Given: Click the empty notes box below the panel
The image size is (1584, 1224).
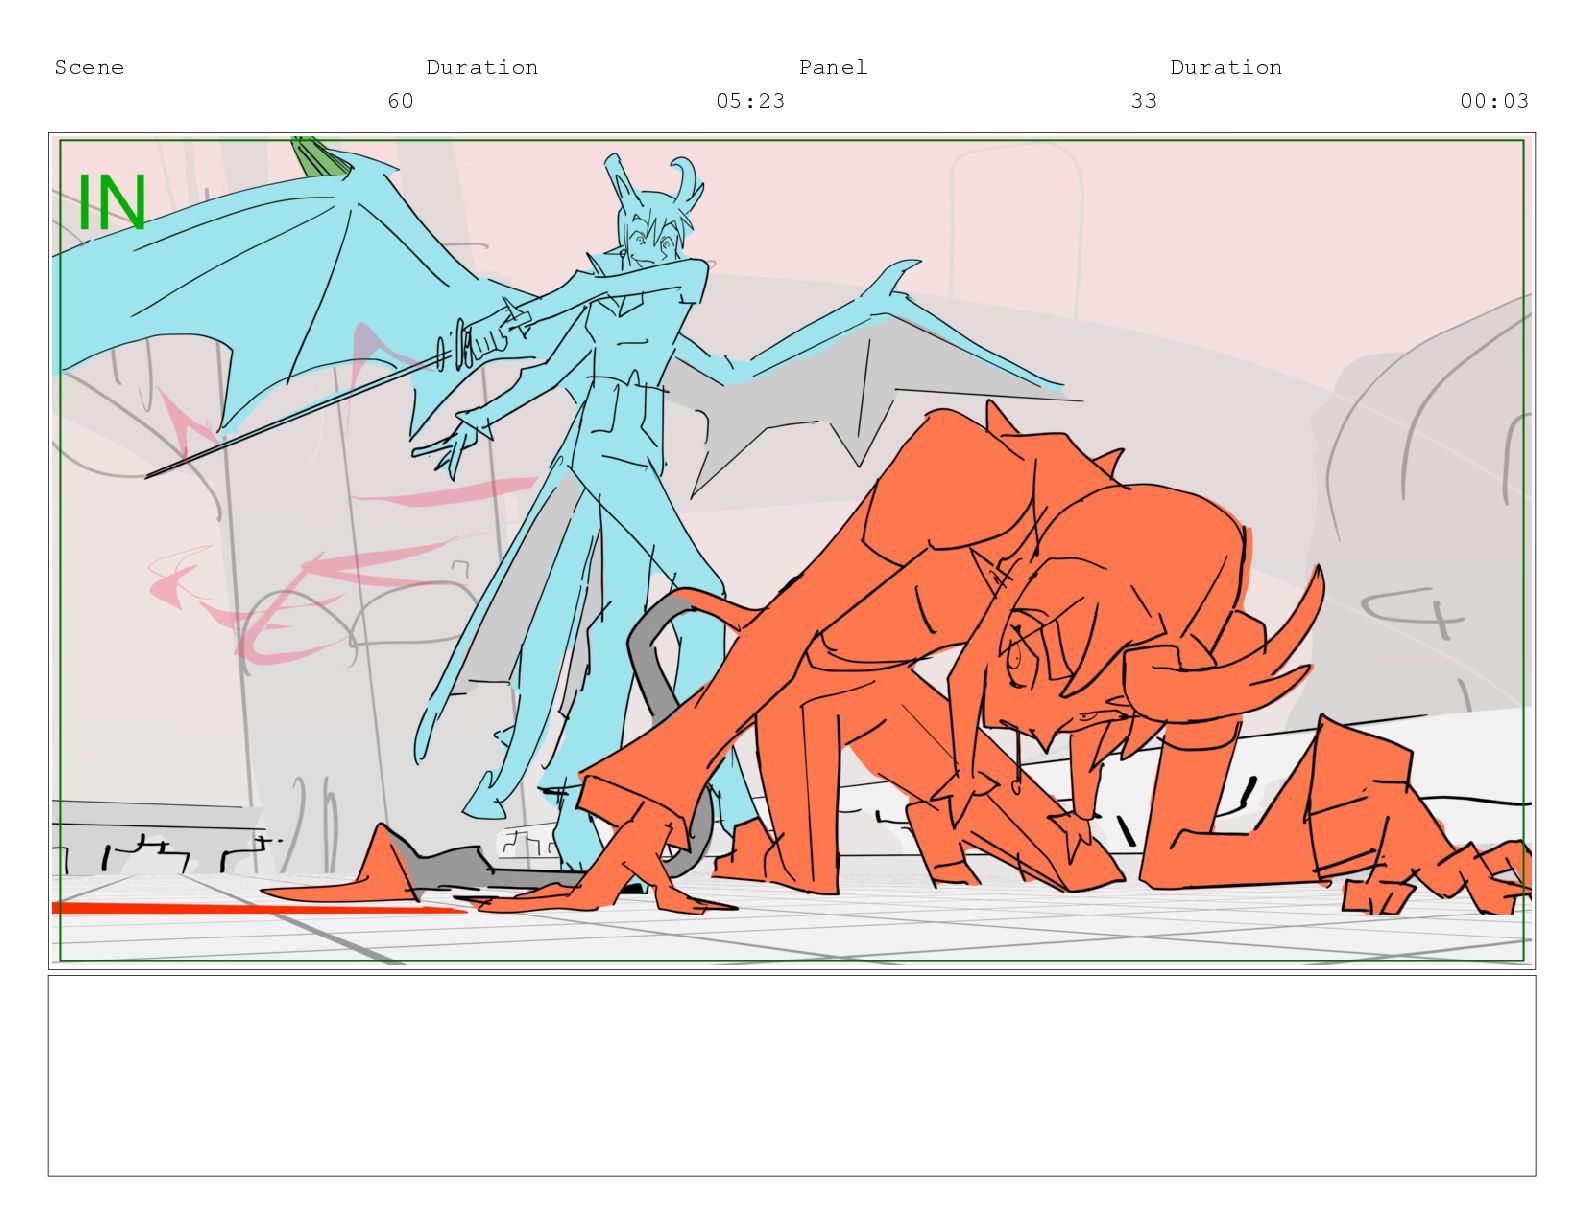Looking at the screenshot, I should [792, 1076].
